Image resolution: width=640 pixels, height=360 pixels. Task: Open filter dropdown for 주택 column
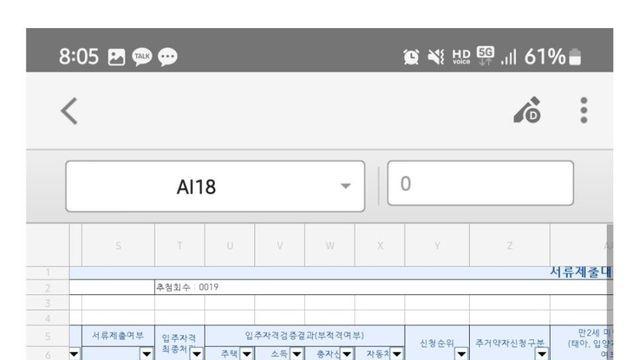coord(247,354)
